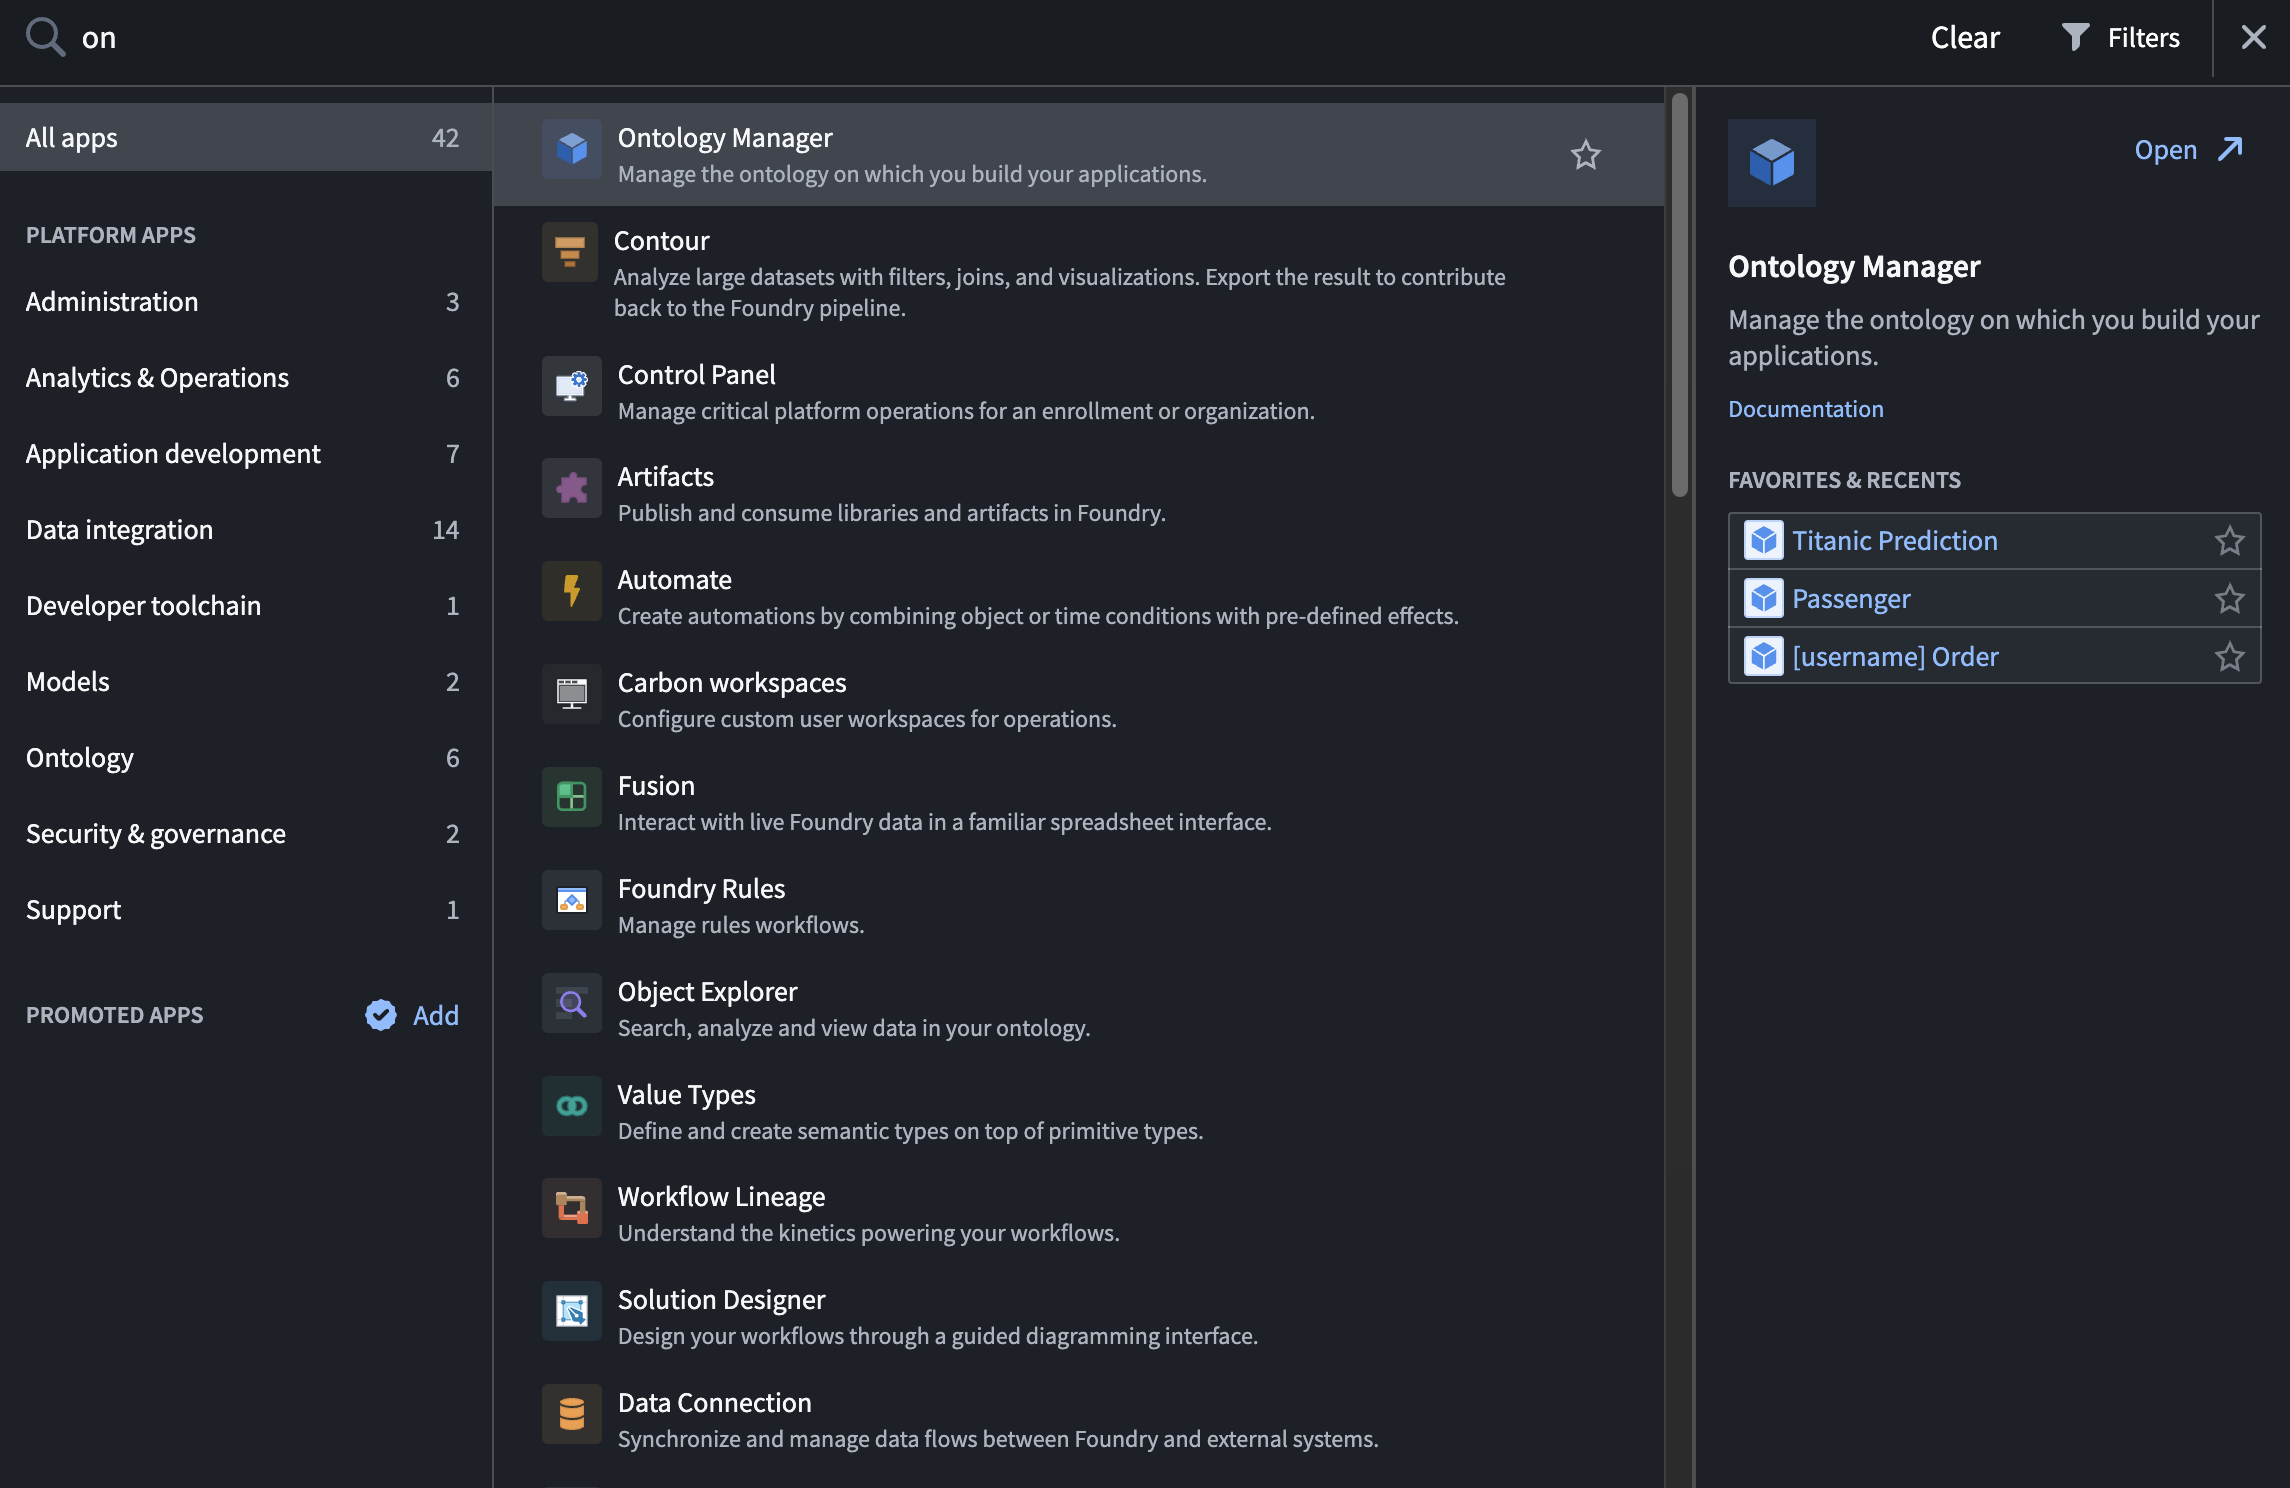
Task: Show Analytics & Operations apps
Action: 246,378
